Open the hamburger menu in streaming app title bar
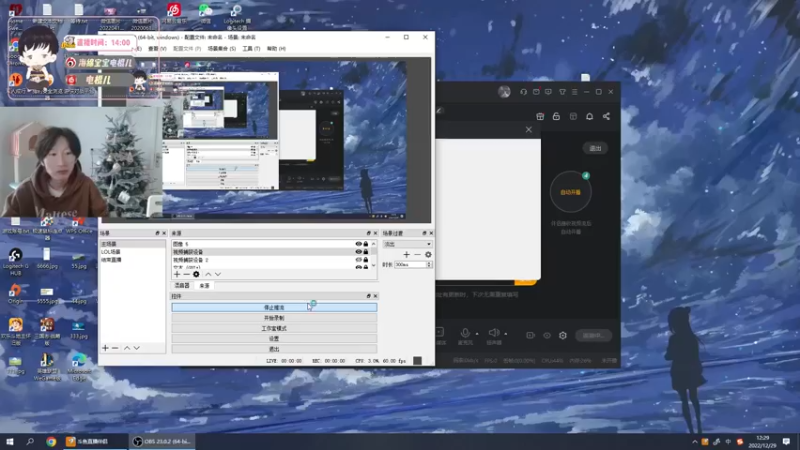800x450 pixels. (x=574, y=92)
